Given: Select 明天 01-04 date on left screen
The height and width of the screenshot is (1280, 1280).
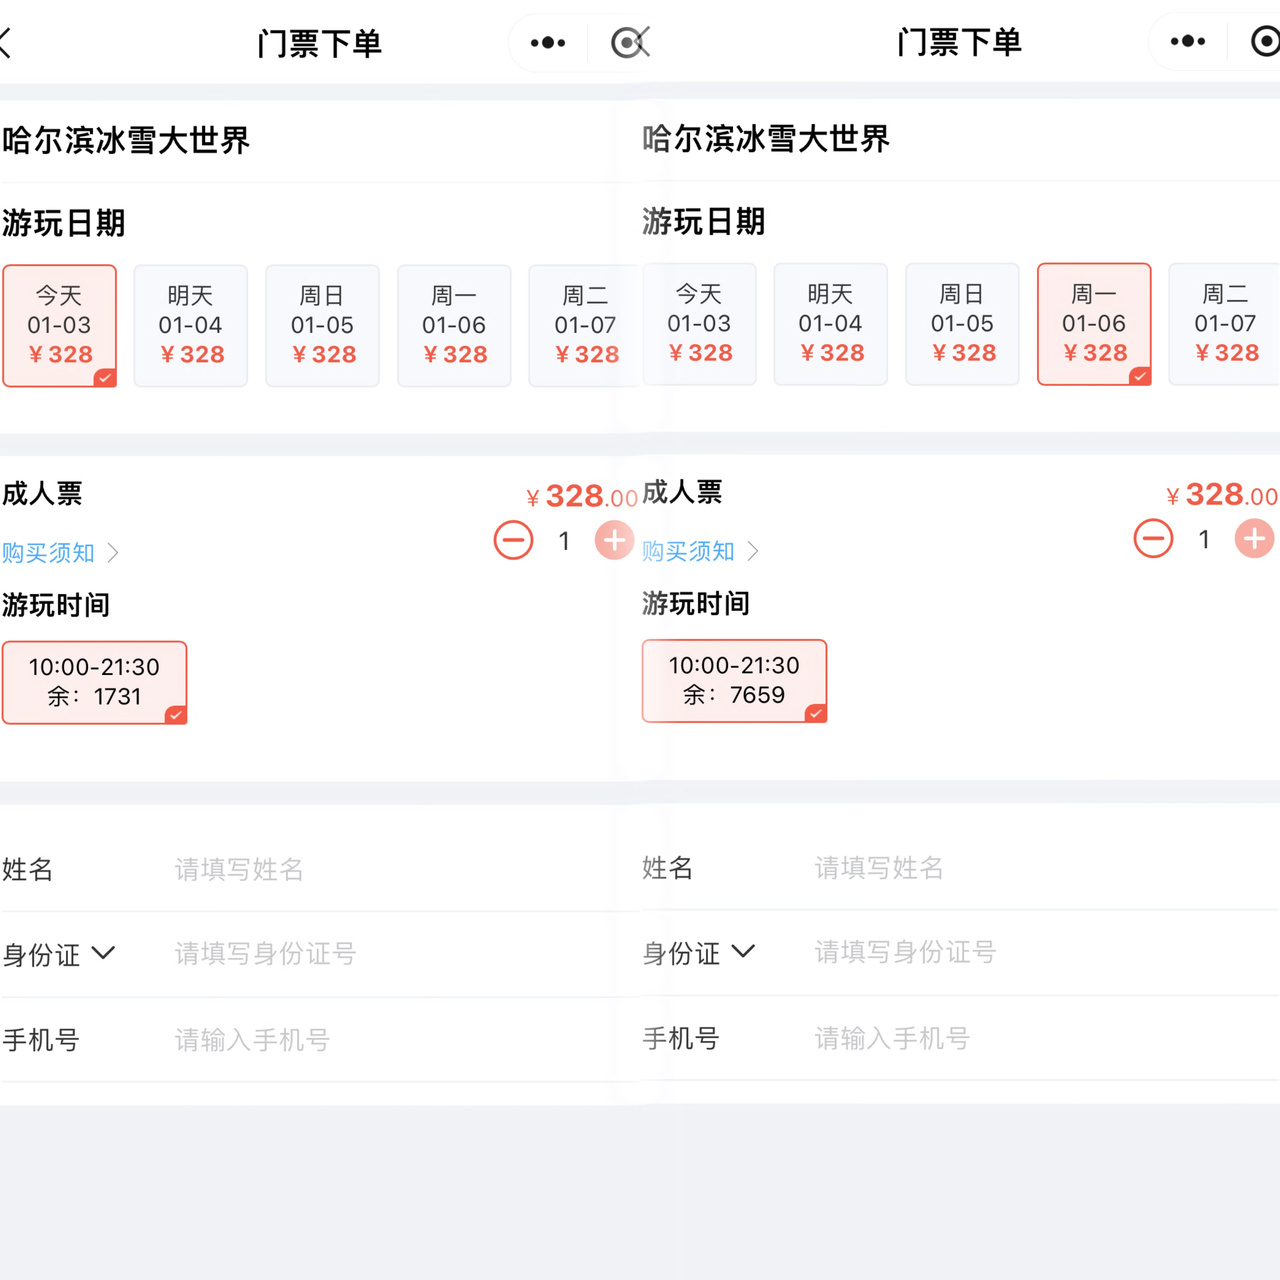Looking at the screenshot, I should [191, 326].
